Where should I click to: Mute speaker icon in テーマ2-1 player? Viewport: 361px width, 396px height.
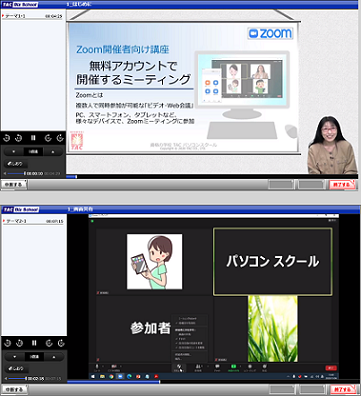5,379
